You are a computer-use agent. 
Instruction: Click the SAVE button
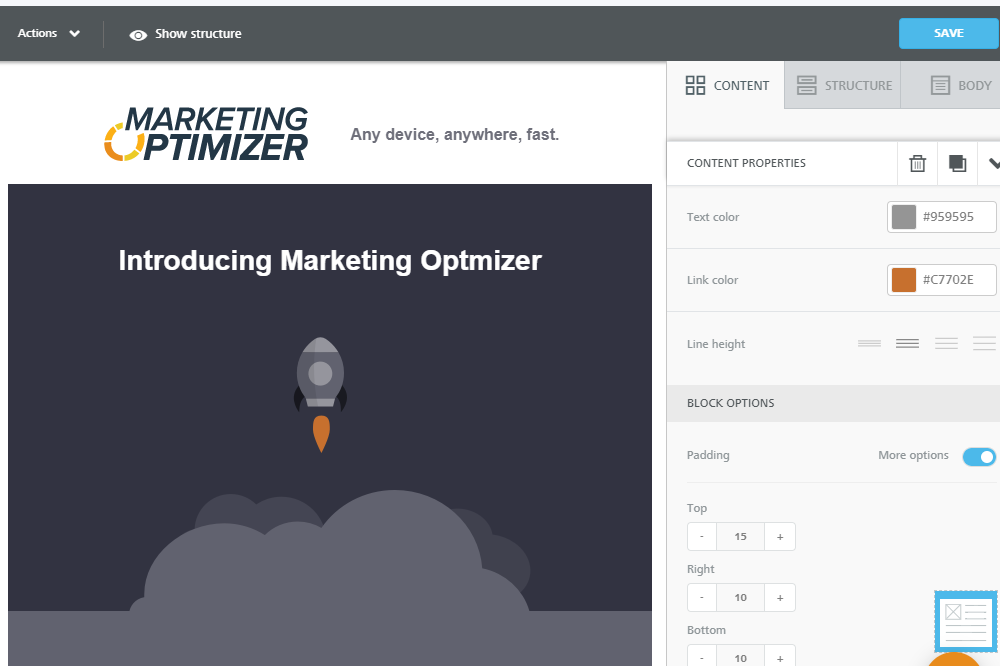coord(947,33)
